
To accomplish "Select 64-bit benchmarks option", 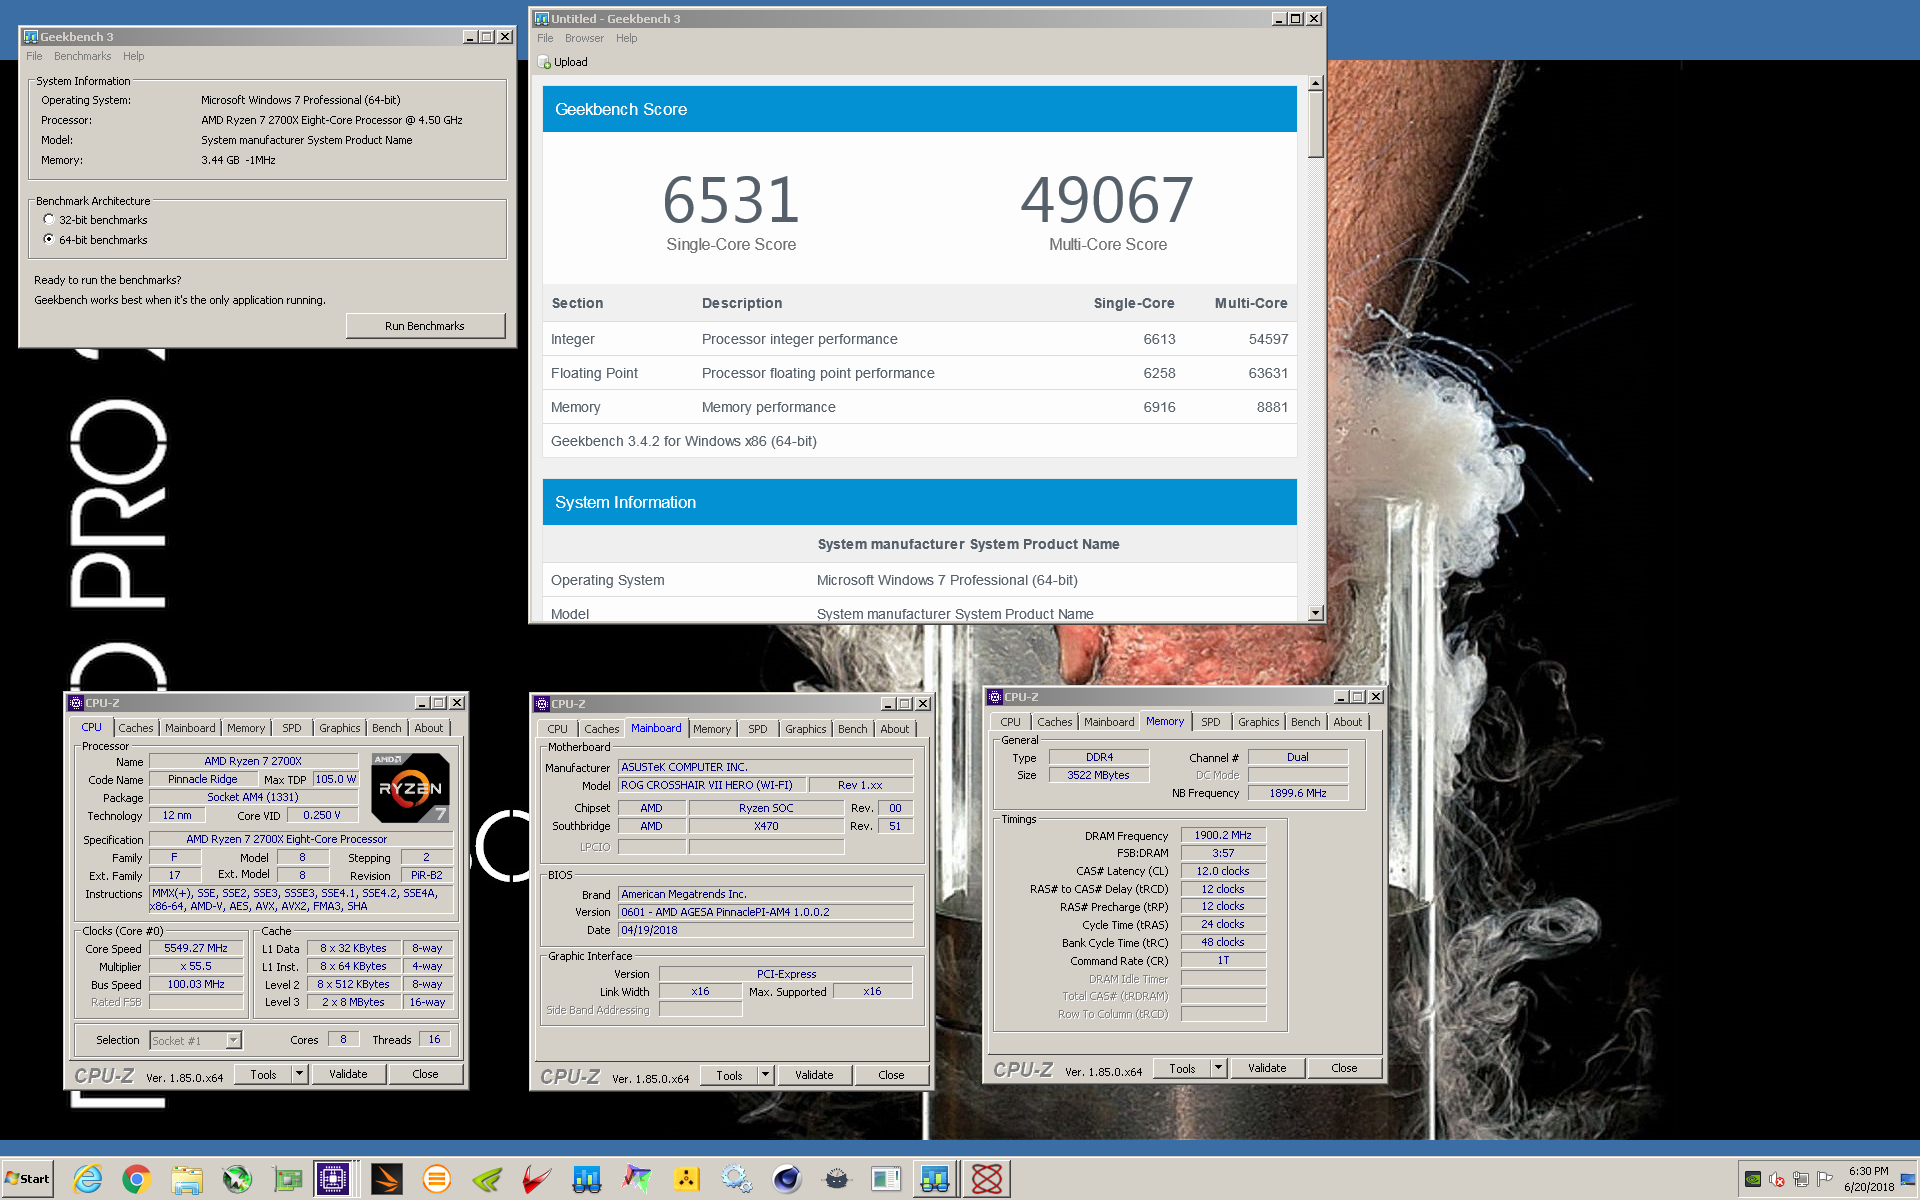I will pyautogui.click(x=95, y=240).
